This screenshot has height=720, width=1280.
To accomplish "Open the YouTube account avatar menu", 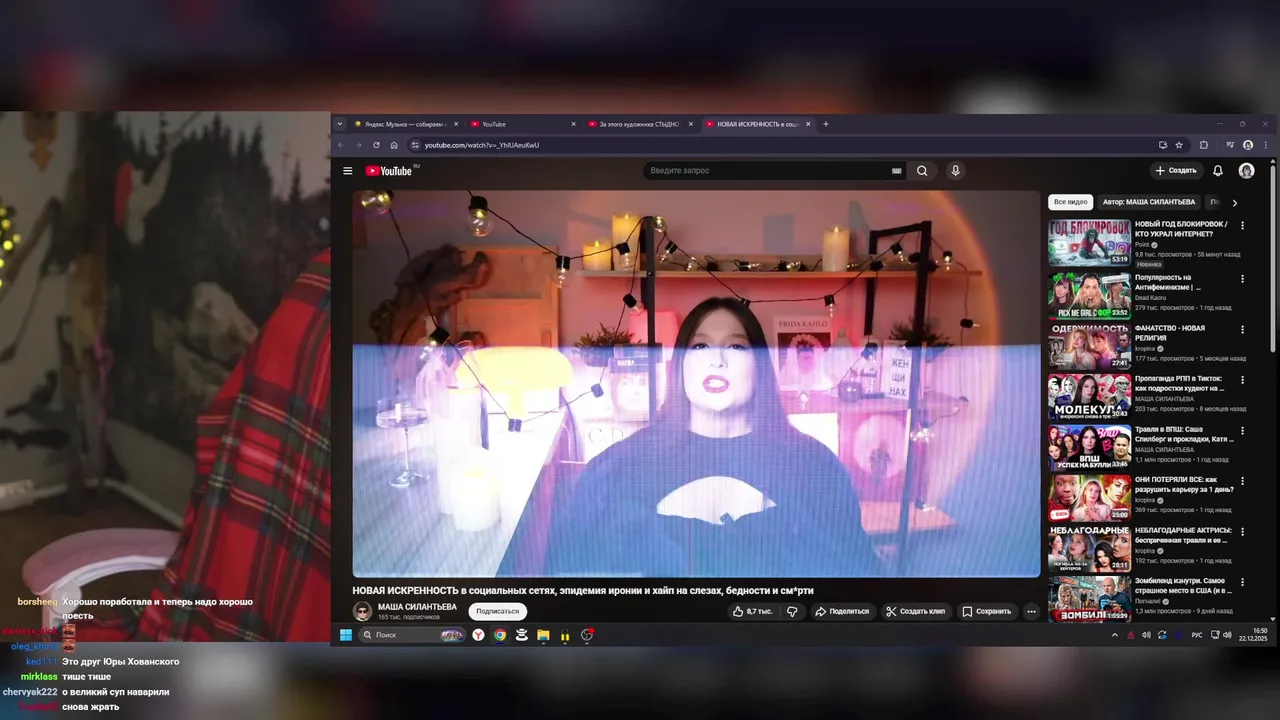I will 1246,171.
